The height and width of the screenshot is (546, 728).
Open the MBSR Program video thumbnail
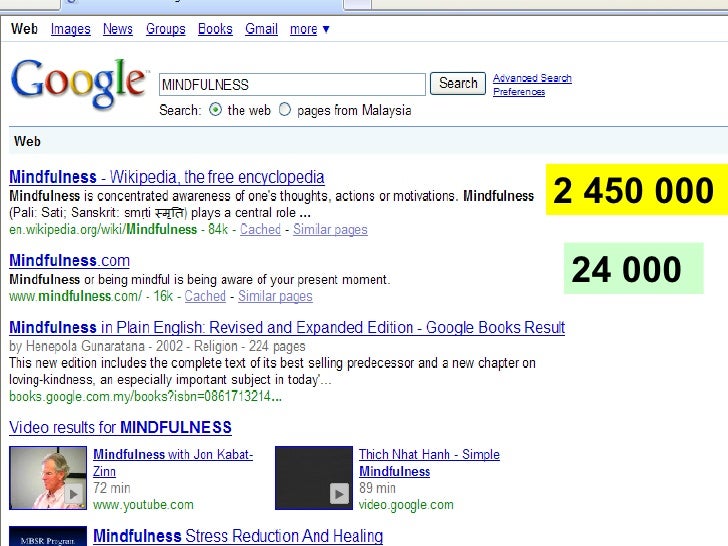[48, 536]
